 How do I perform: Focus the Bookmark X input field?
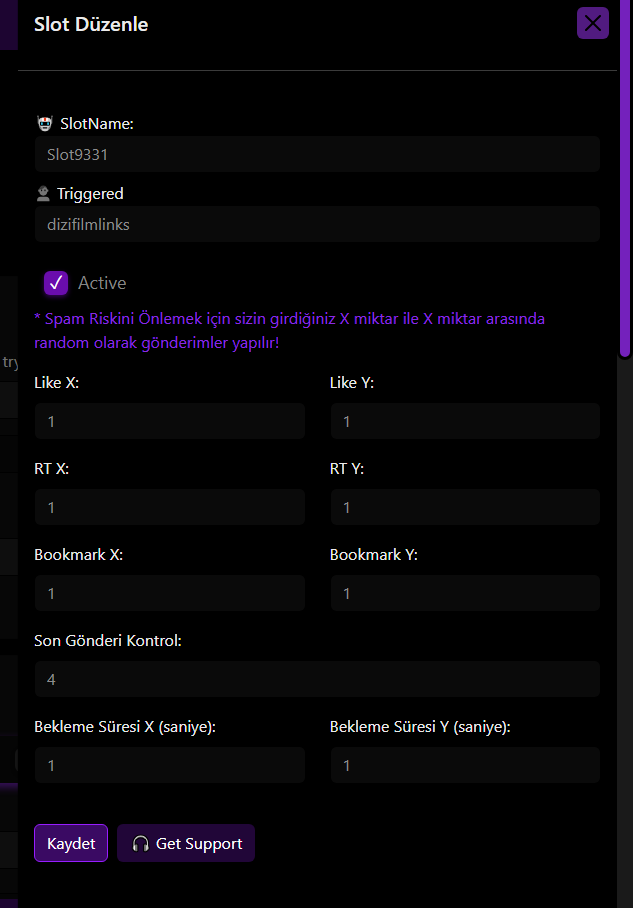(x=170, y=593)
